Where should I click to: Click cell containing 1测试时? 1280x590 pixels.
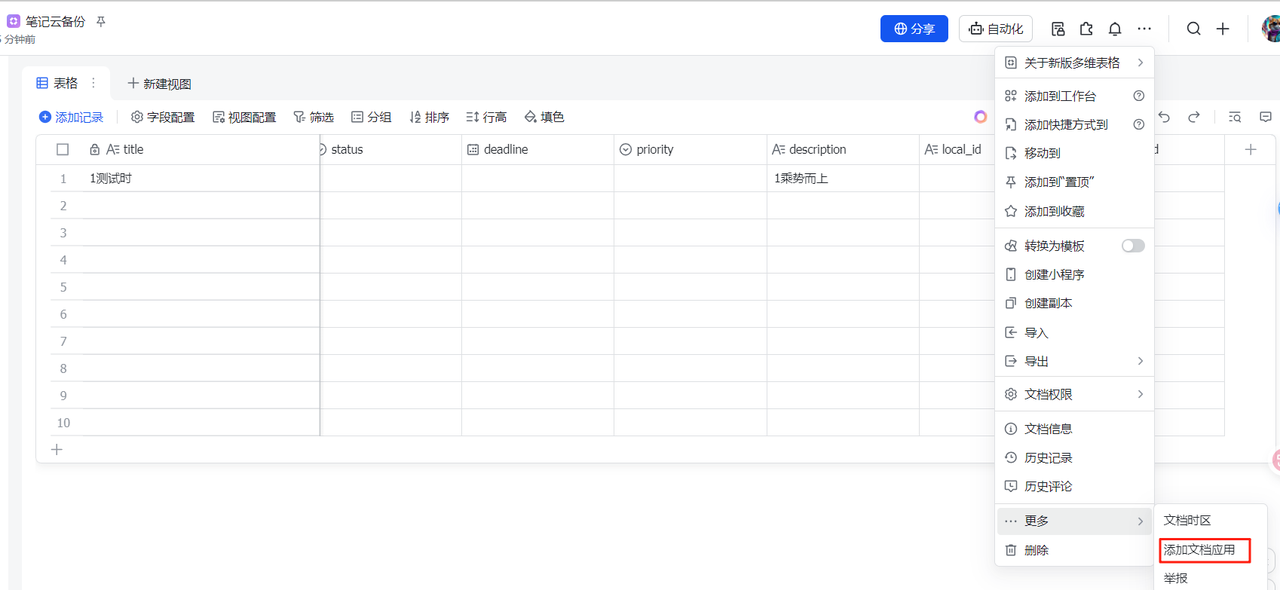pos(200,178)
